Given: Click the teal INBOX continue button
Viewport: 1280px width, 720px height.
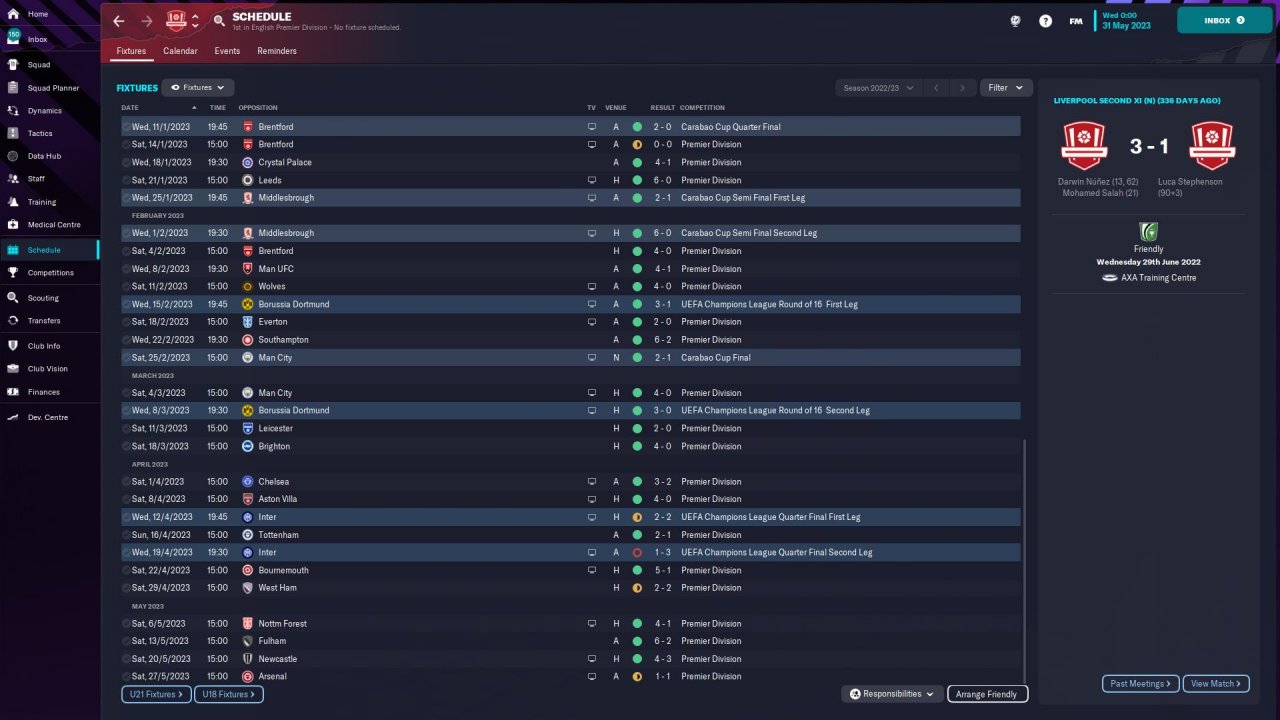Looking at the screenshot, I should 1225,20.
